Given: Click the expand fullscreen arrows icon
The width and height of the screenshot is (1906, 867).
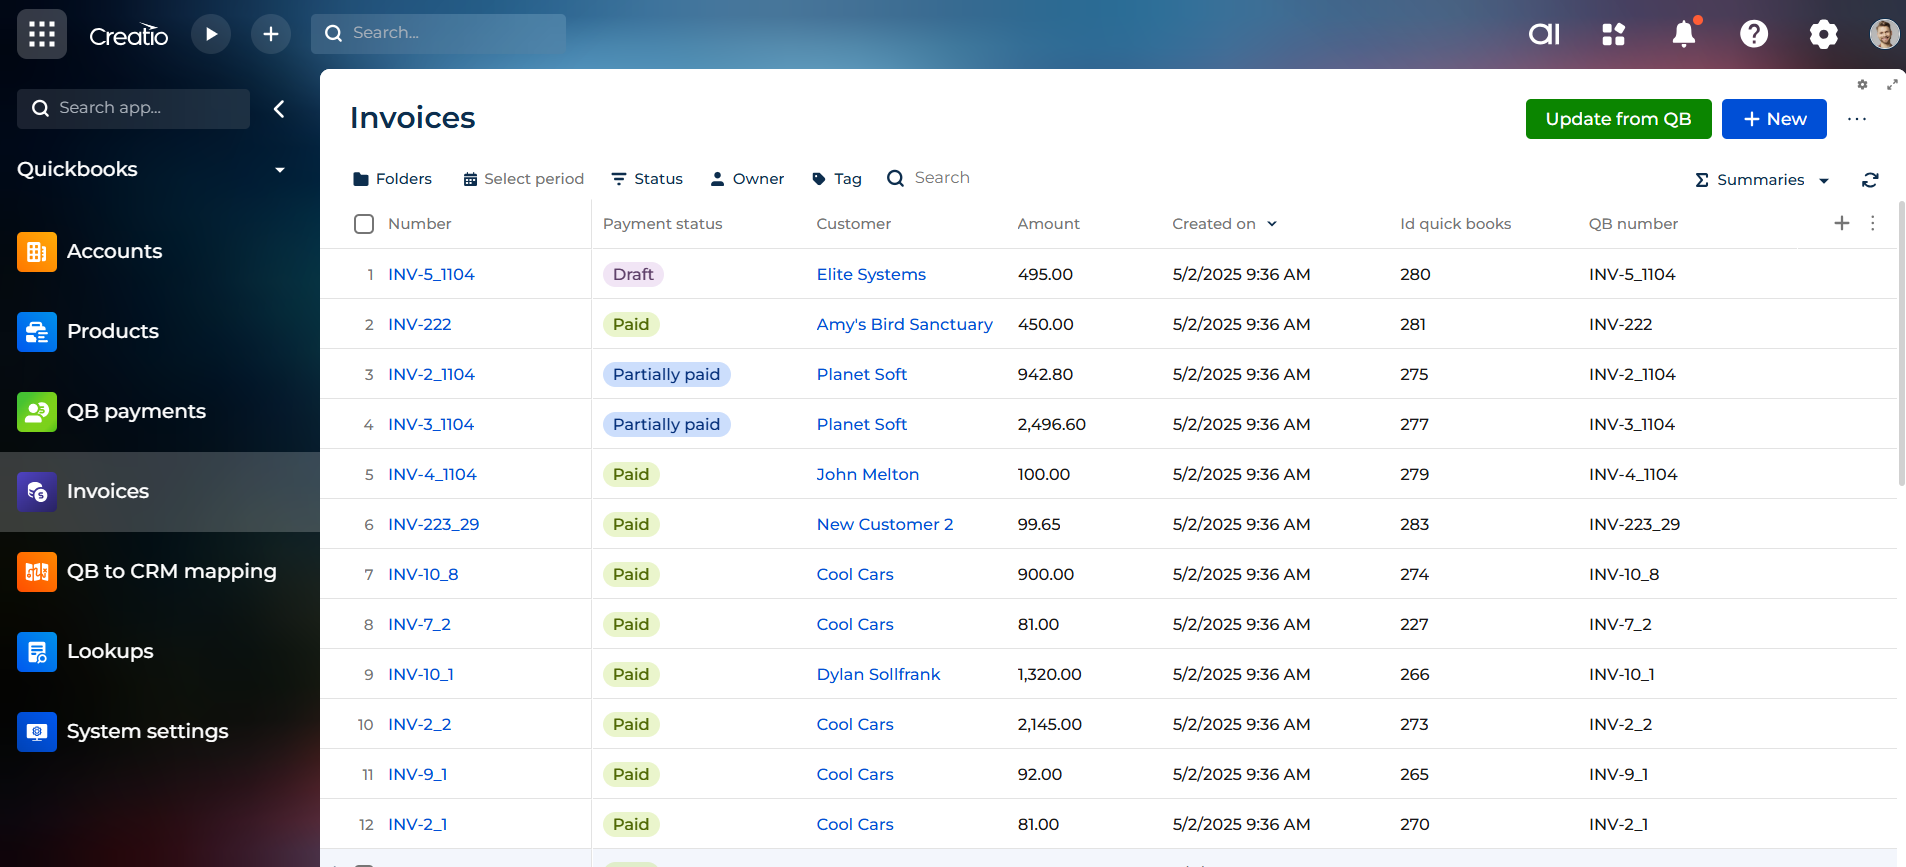Looking at the screenshot, I should (1892, 85).
